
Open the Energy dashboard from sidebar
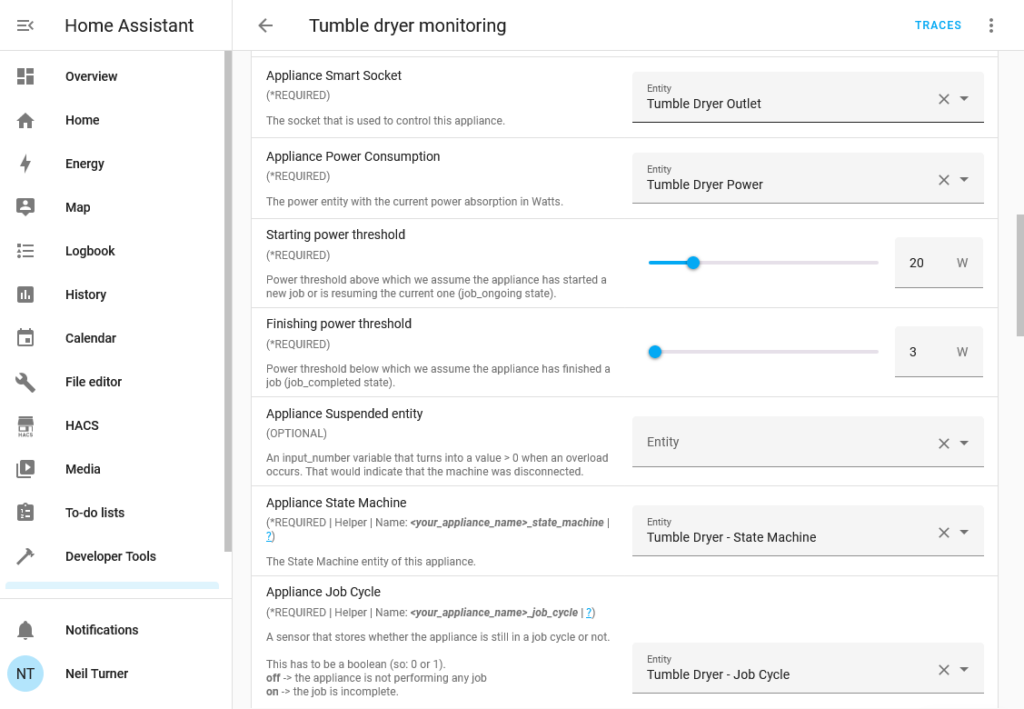[x=84, y=163]
